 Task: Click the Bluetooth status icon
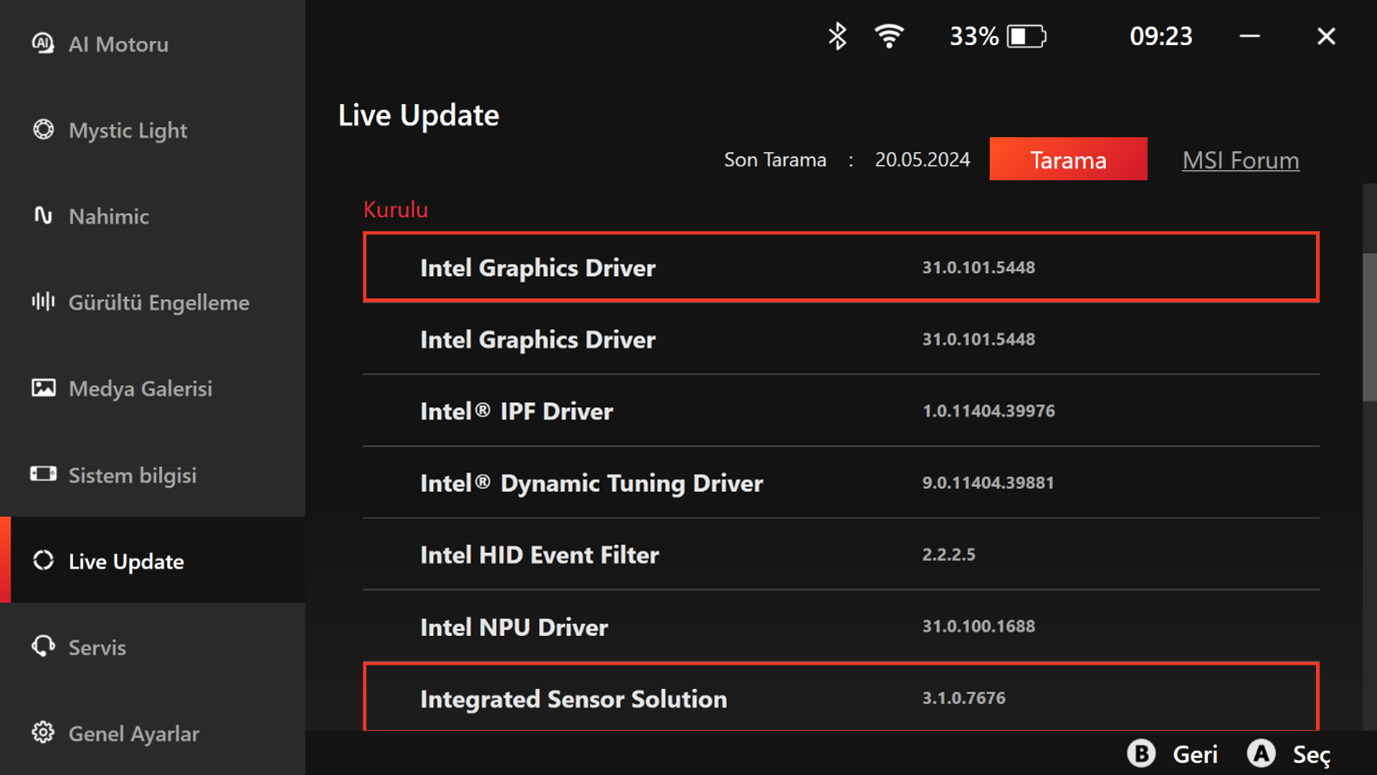[x=837, y=36]
